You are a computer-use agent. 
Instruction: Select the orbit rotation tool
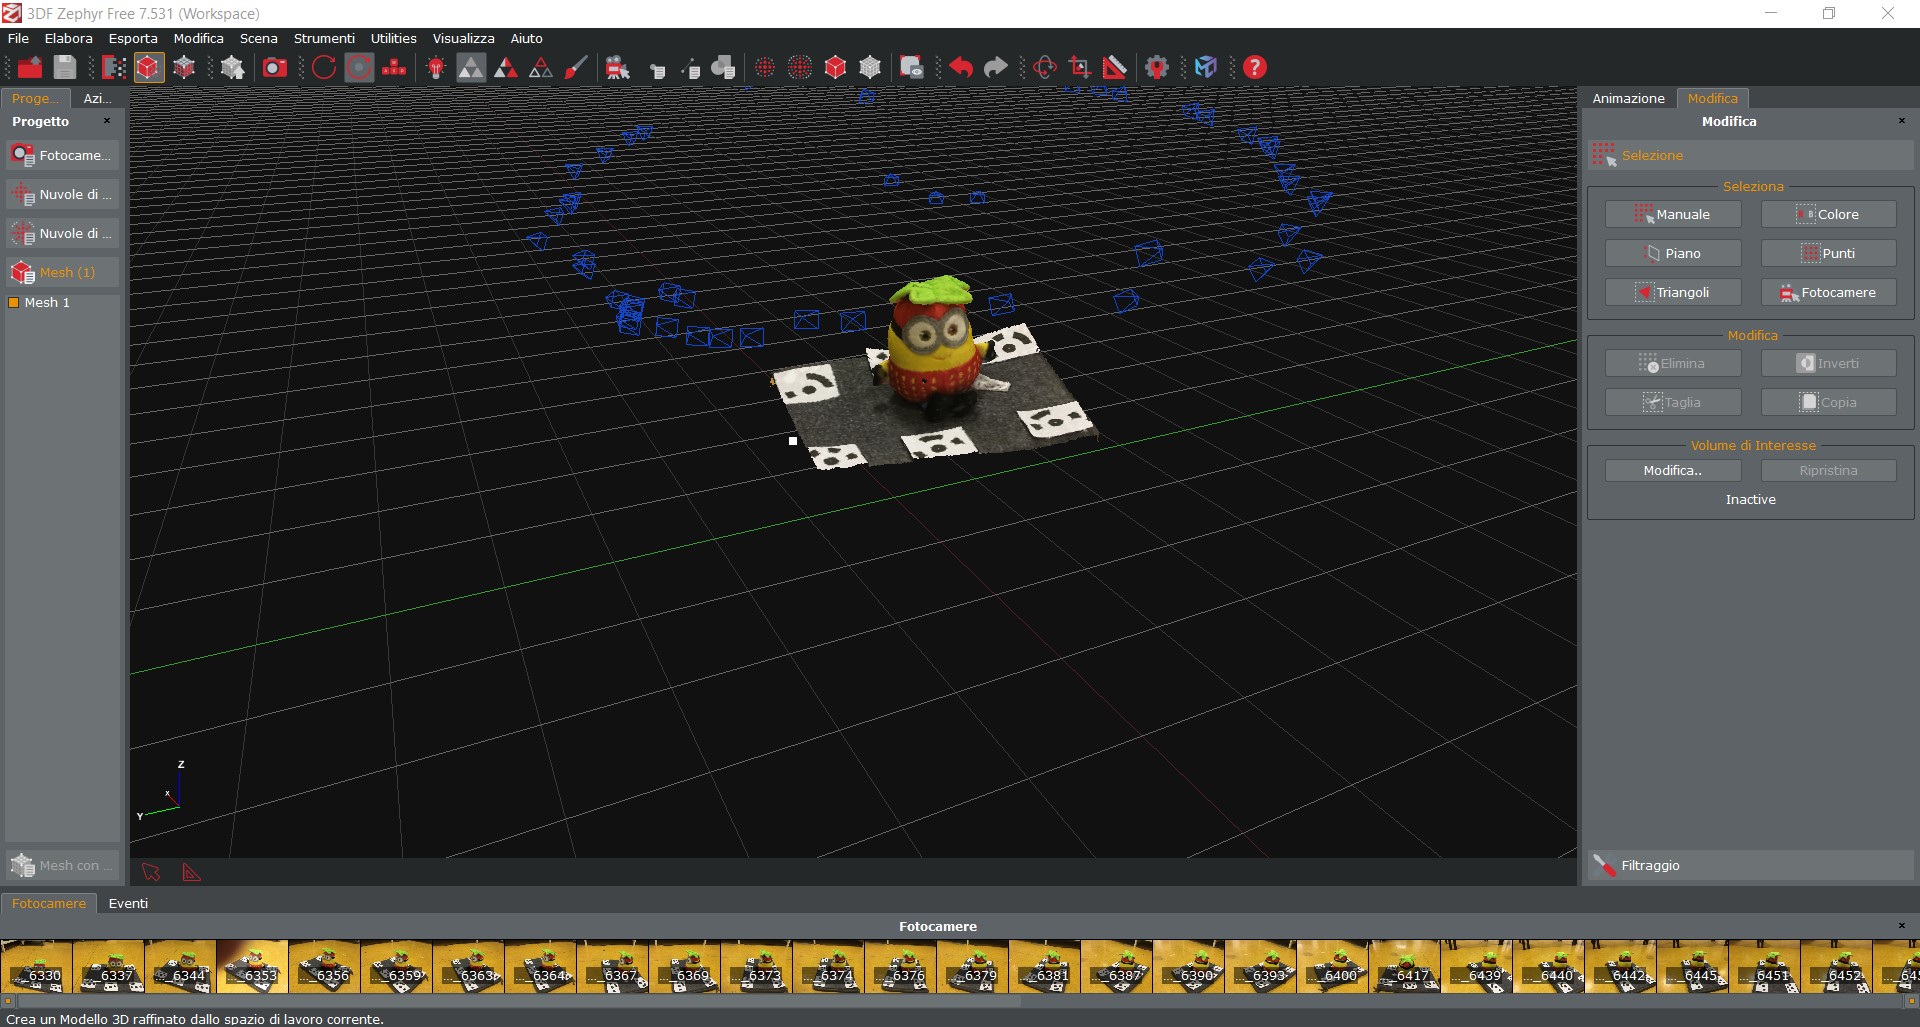(x=1044, y=67)
